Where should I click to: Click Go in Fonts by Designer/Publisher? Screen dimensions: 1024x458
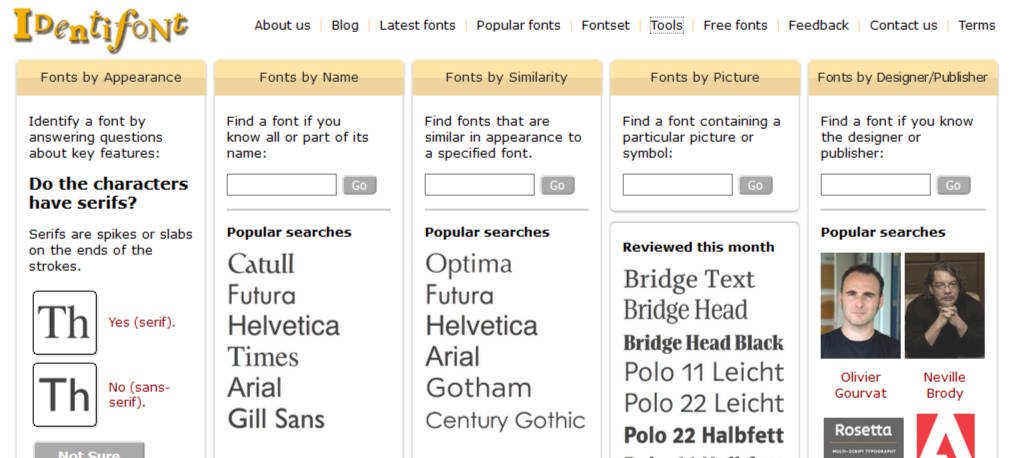(x=953, y=186)
